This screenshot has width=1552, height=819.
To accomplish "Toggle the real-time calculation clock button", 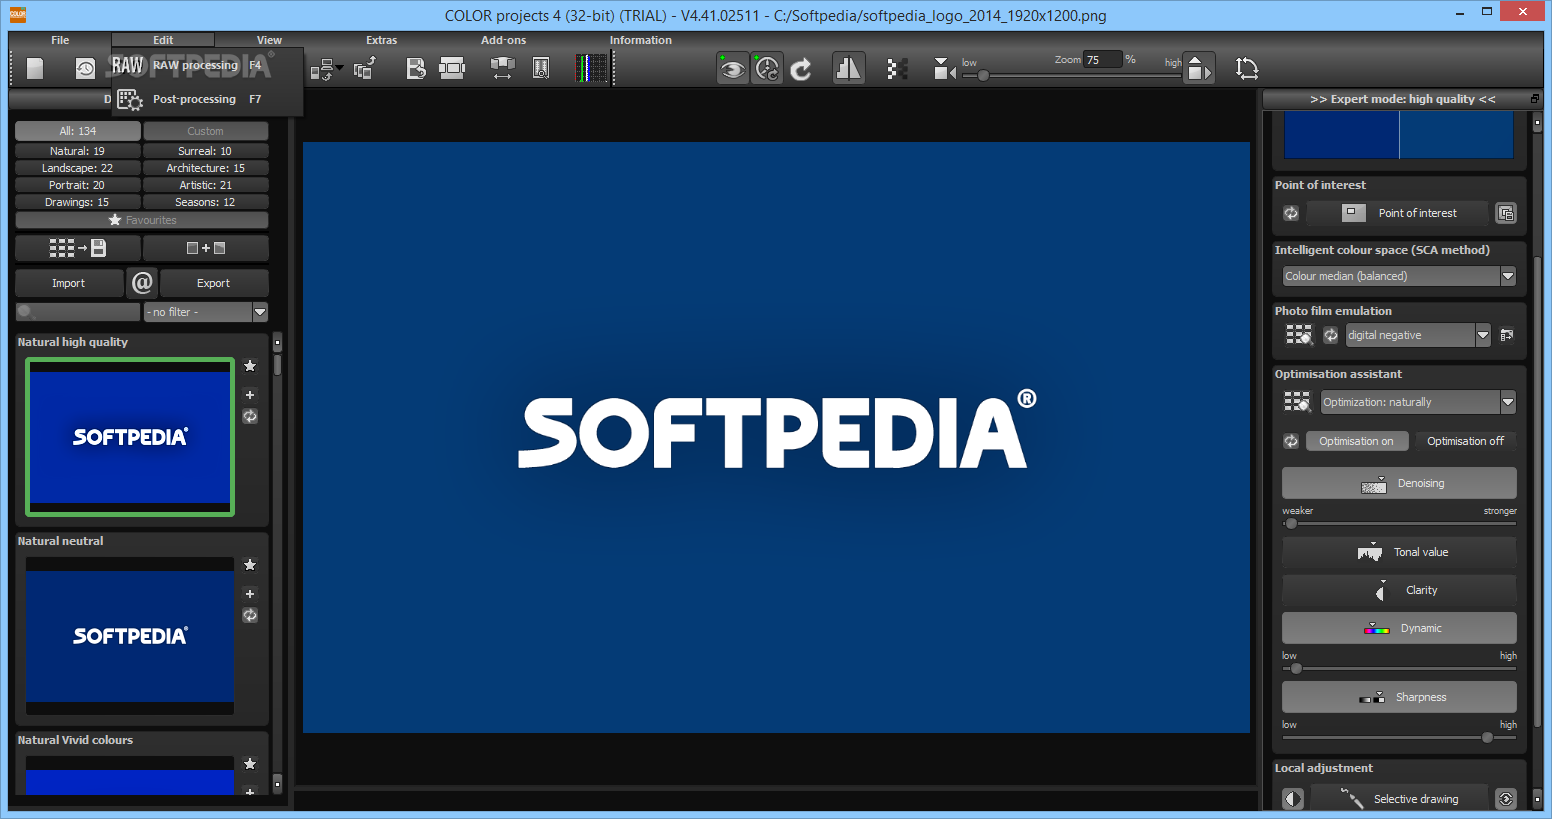I will [x=767, y=68].
